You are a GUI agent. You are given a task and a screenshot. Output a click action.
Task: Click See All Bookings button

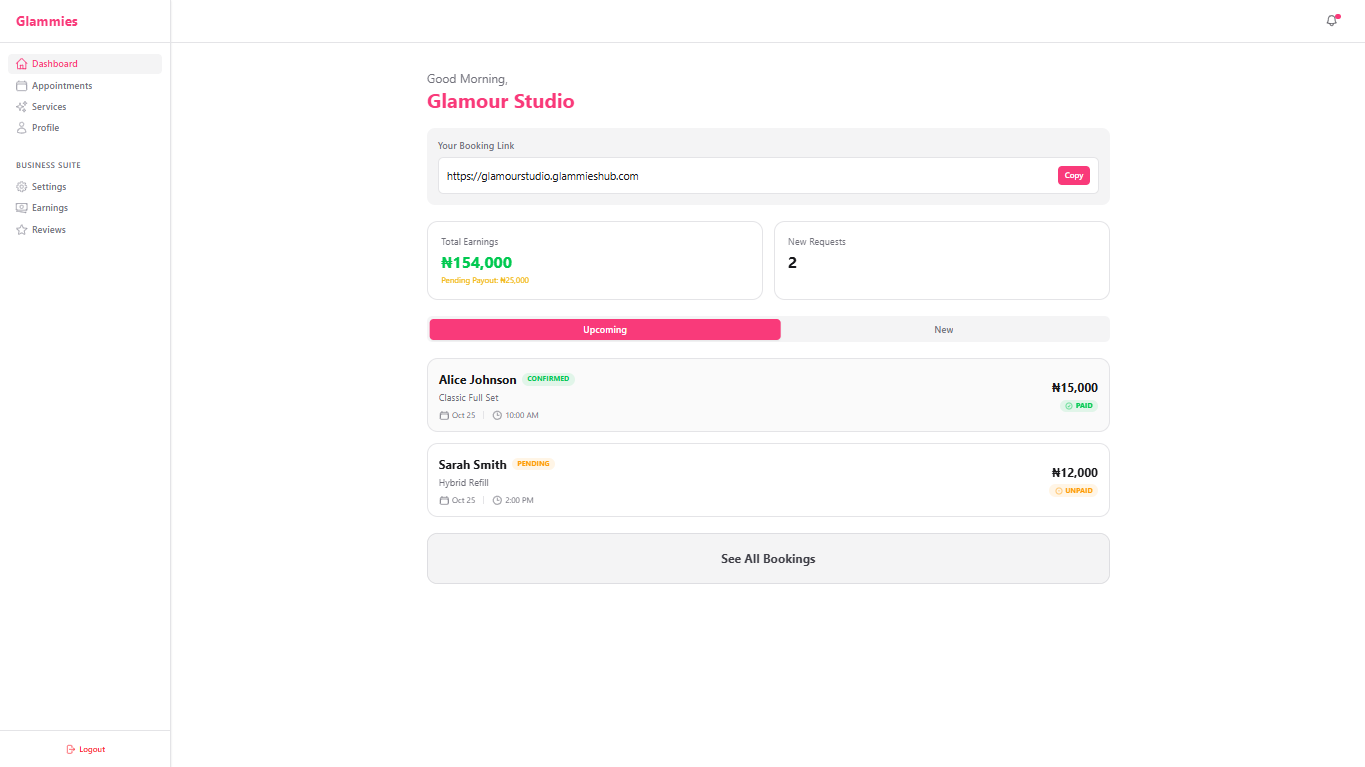pos(768,558)
